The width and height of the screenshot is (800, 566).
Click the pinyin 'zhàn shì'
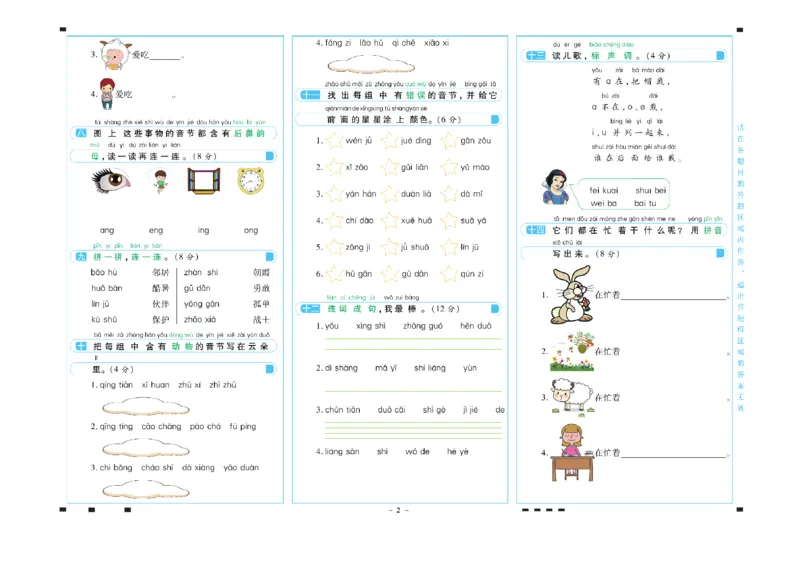(201, 272)
